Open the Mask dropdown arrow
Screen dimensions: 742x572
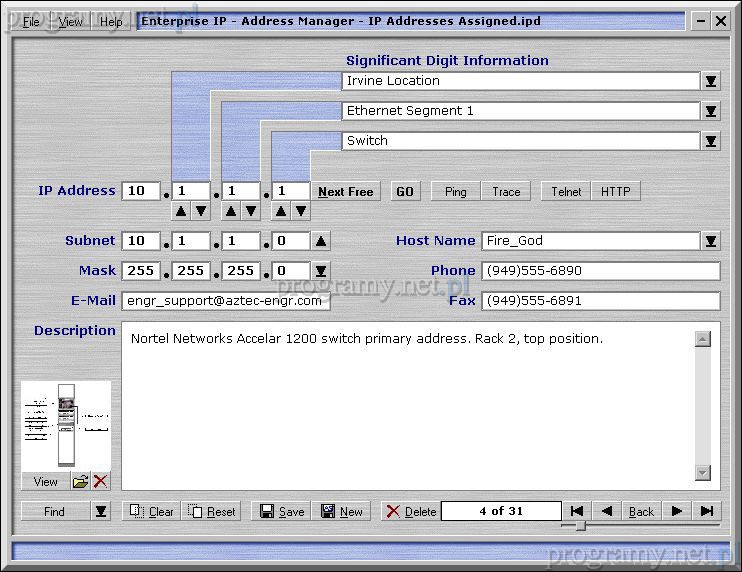pos(320,271)
